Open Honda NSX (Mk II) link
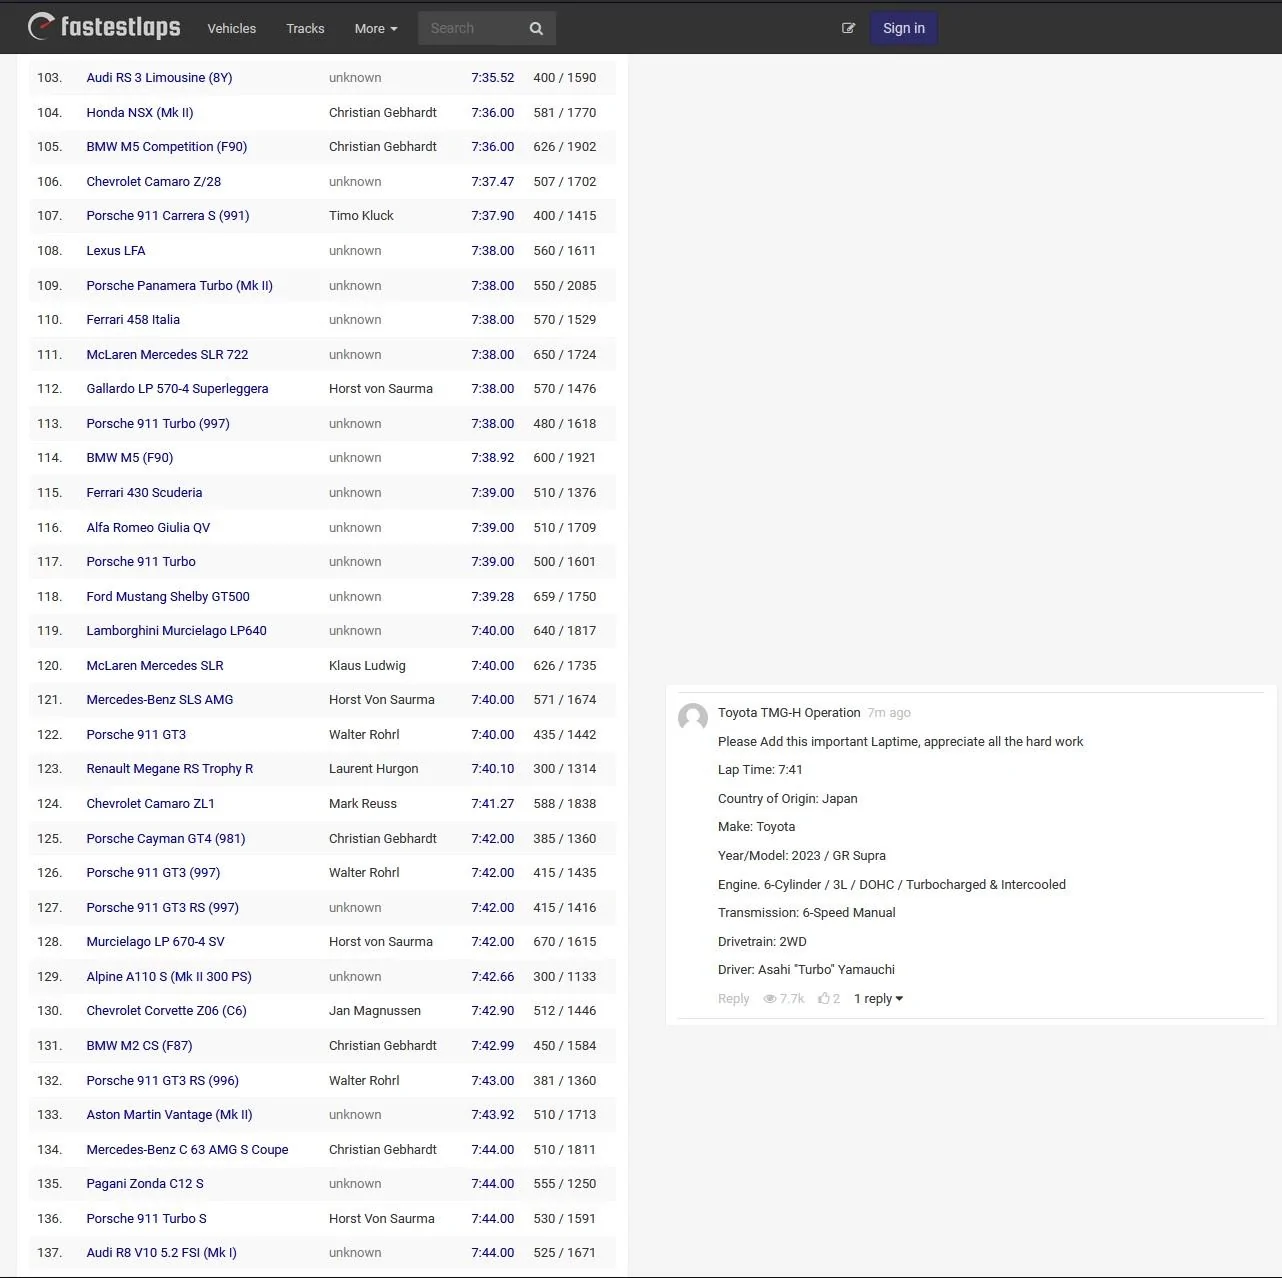 pos(140,113)
